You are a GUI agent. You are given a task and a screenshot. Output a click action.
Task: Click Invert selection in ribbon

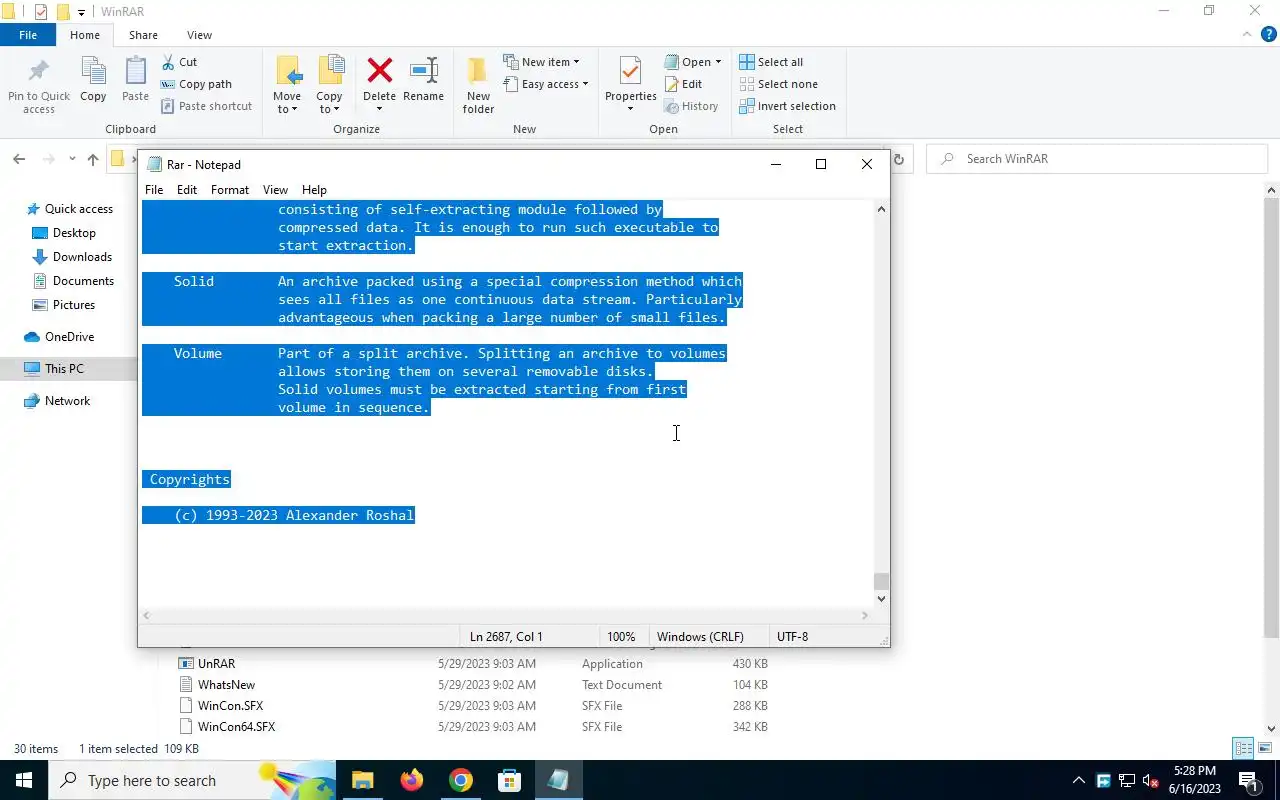[x=787, y=106]
